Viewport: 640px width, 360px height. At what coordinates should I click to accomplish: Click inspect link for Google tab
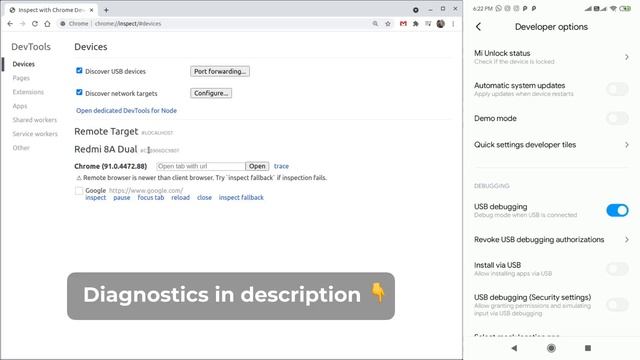(x=96, y=198)
